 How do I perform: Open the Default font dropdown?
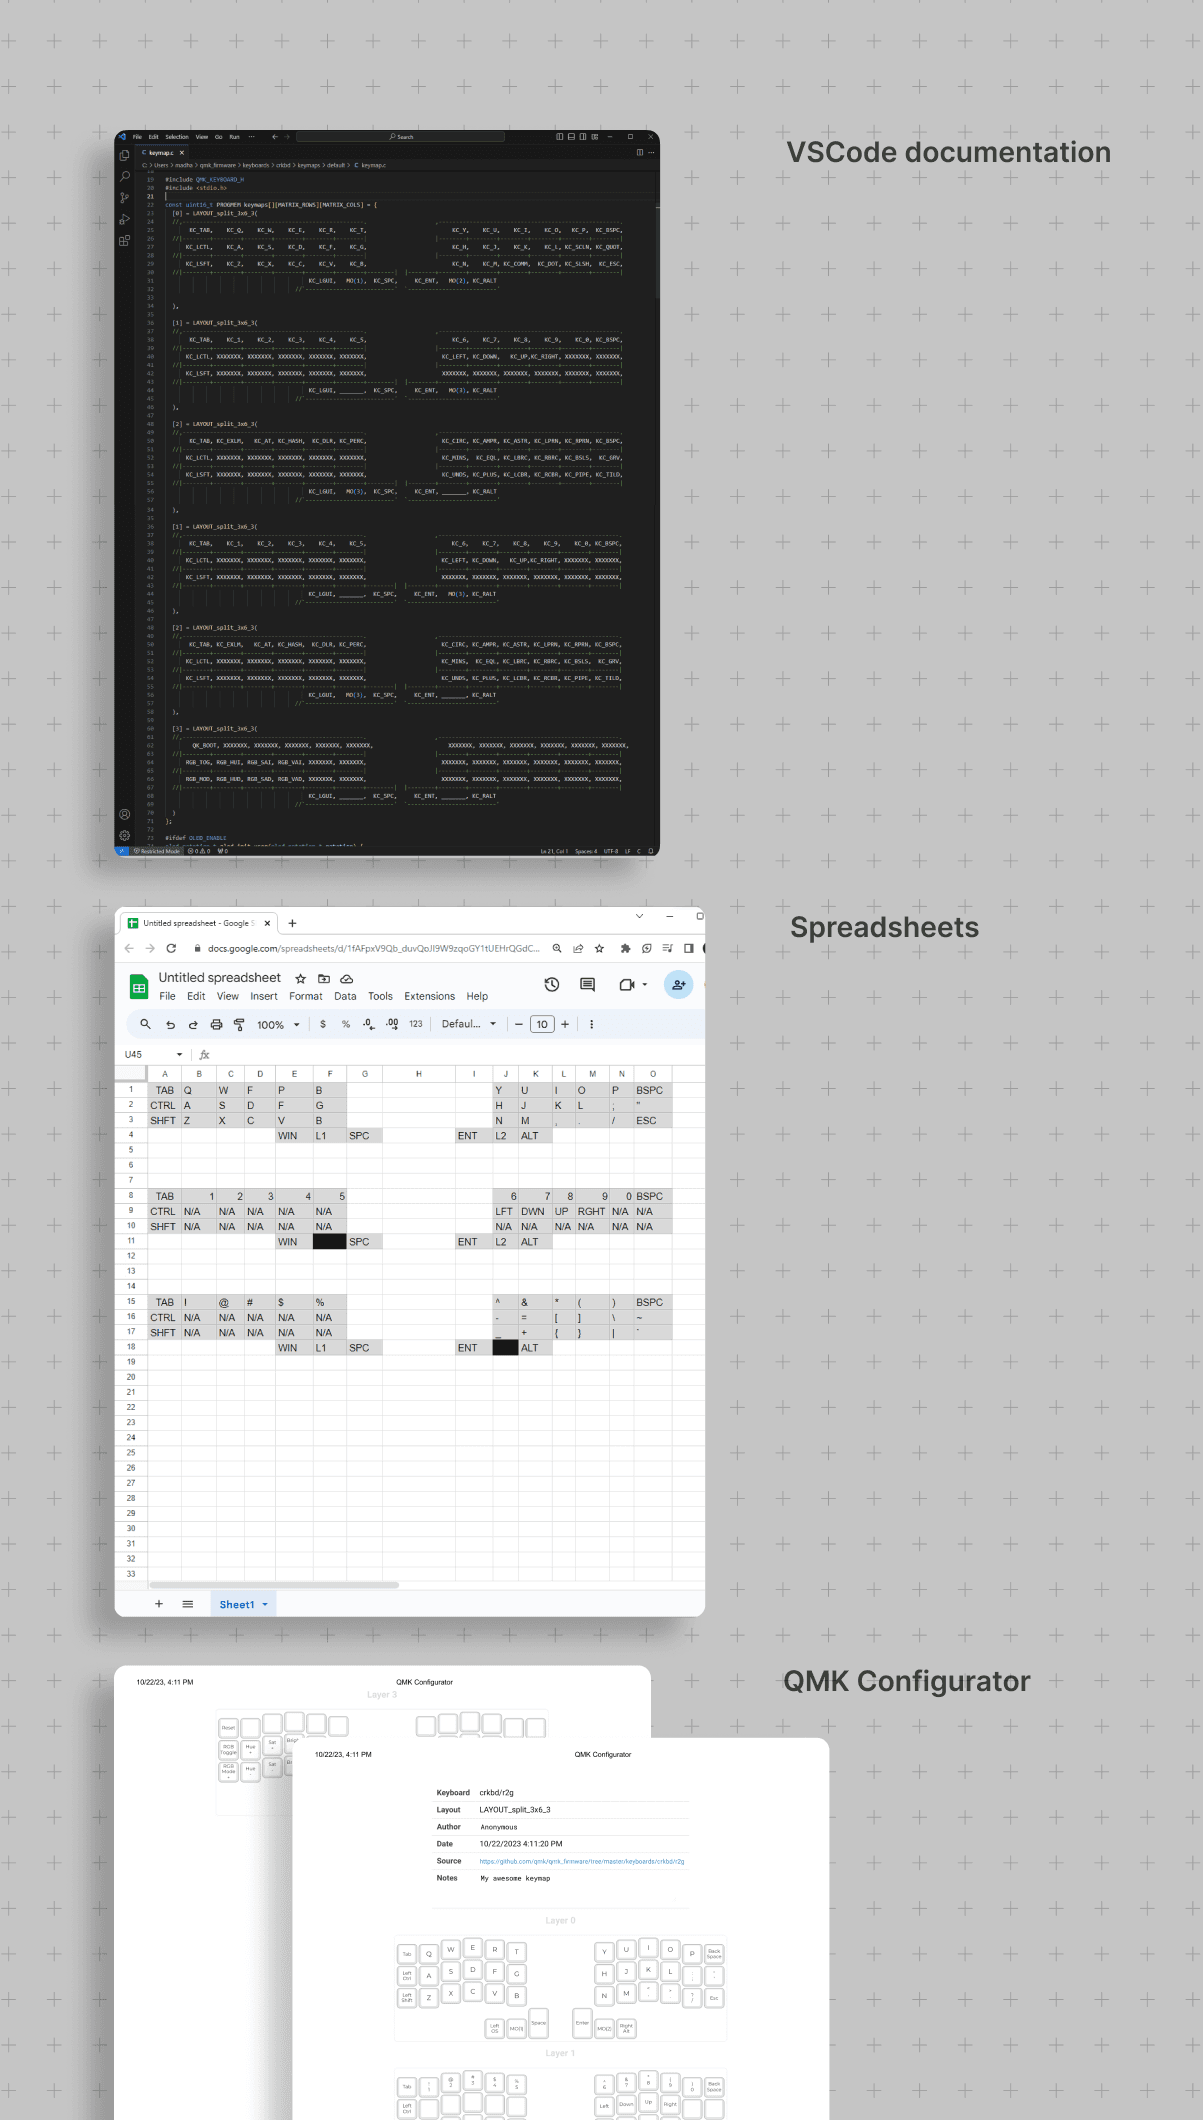click(x=469, y=1024)
